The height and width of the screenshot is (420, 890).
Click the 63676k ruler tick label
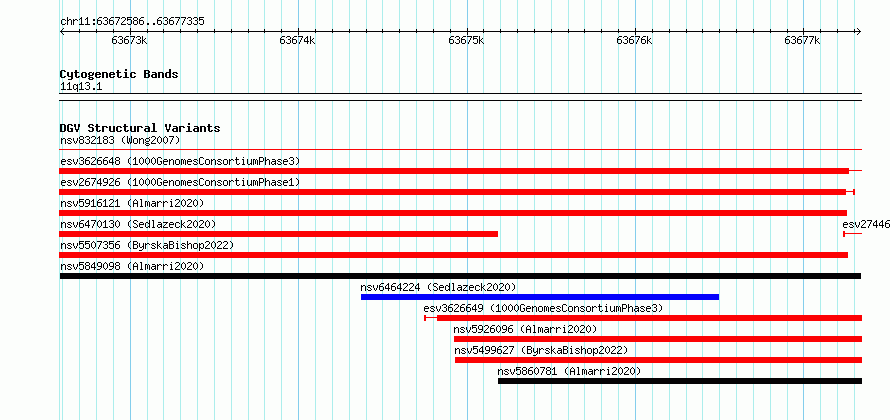click(634, 40)
